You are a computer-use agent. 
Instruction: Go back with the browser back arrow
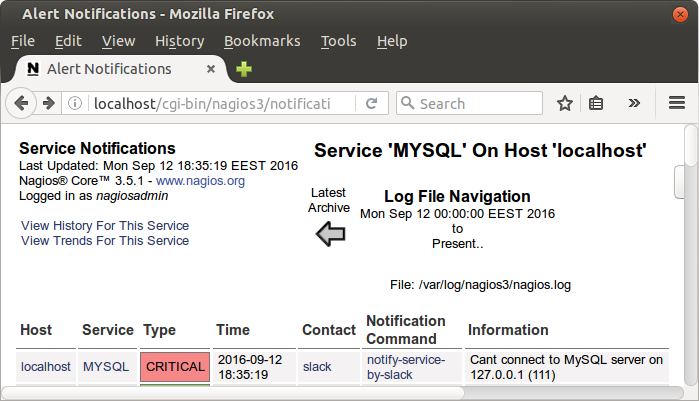21,103
